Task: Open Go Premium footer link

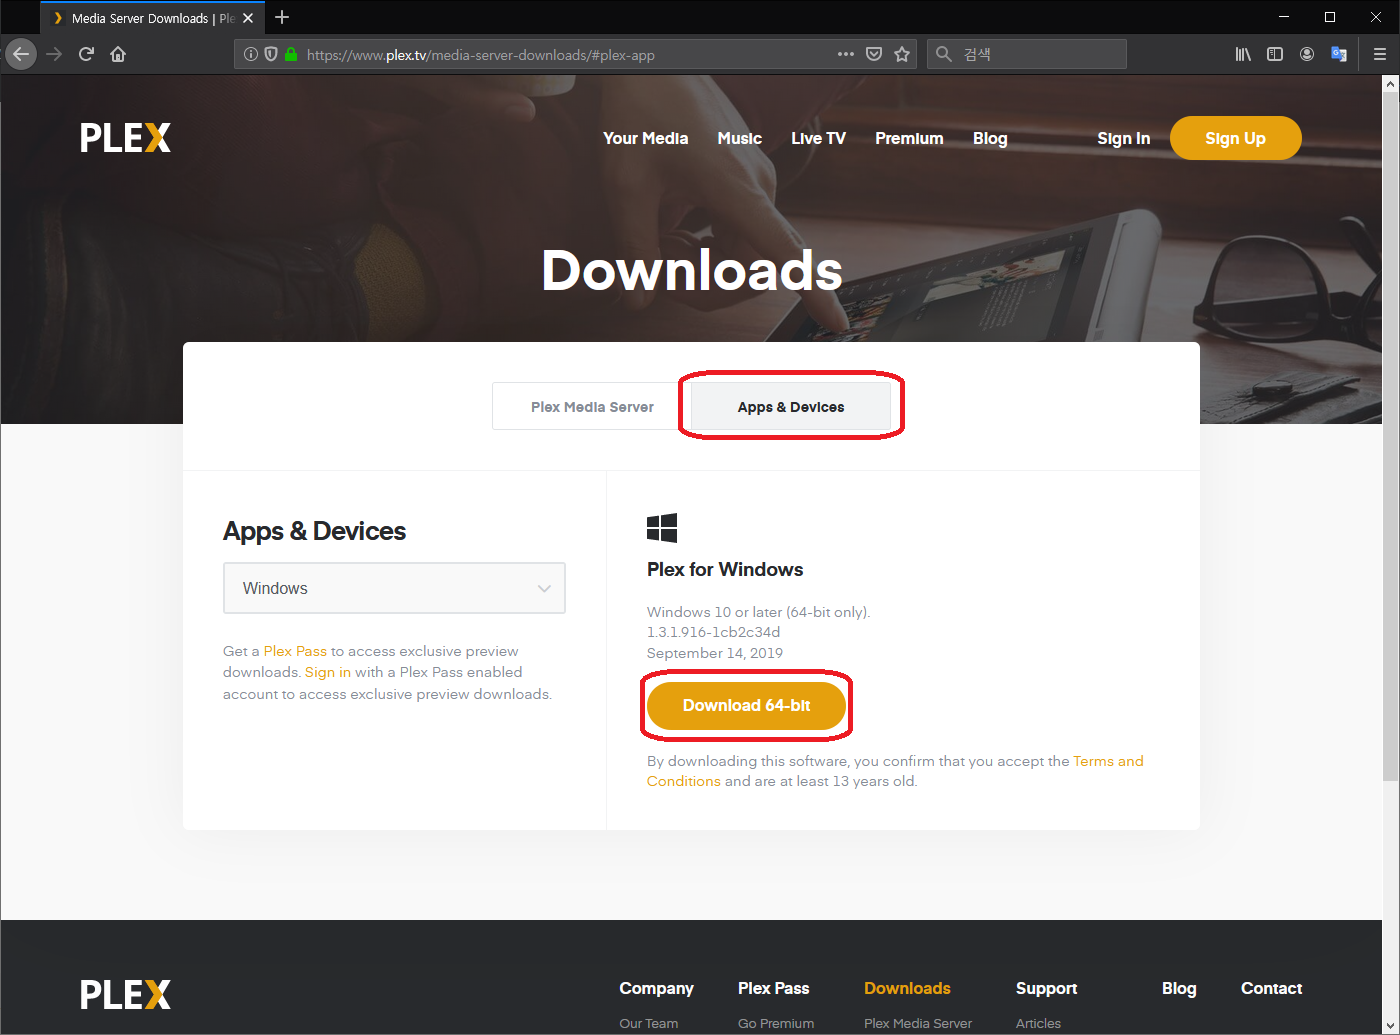Action: [776, 1023]
